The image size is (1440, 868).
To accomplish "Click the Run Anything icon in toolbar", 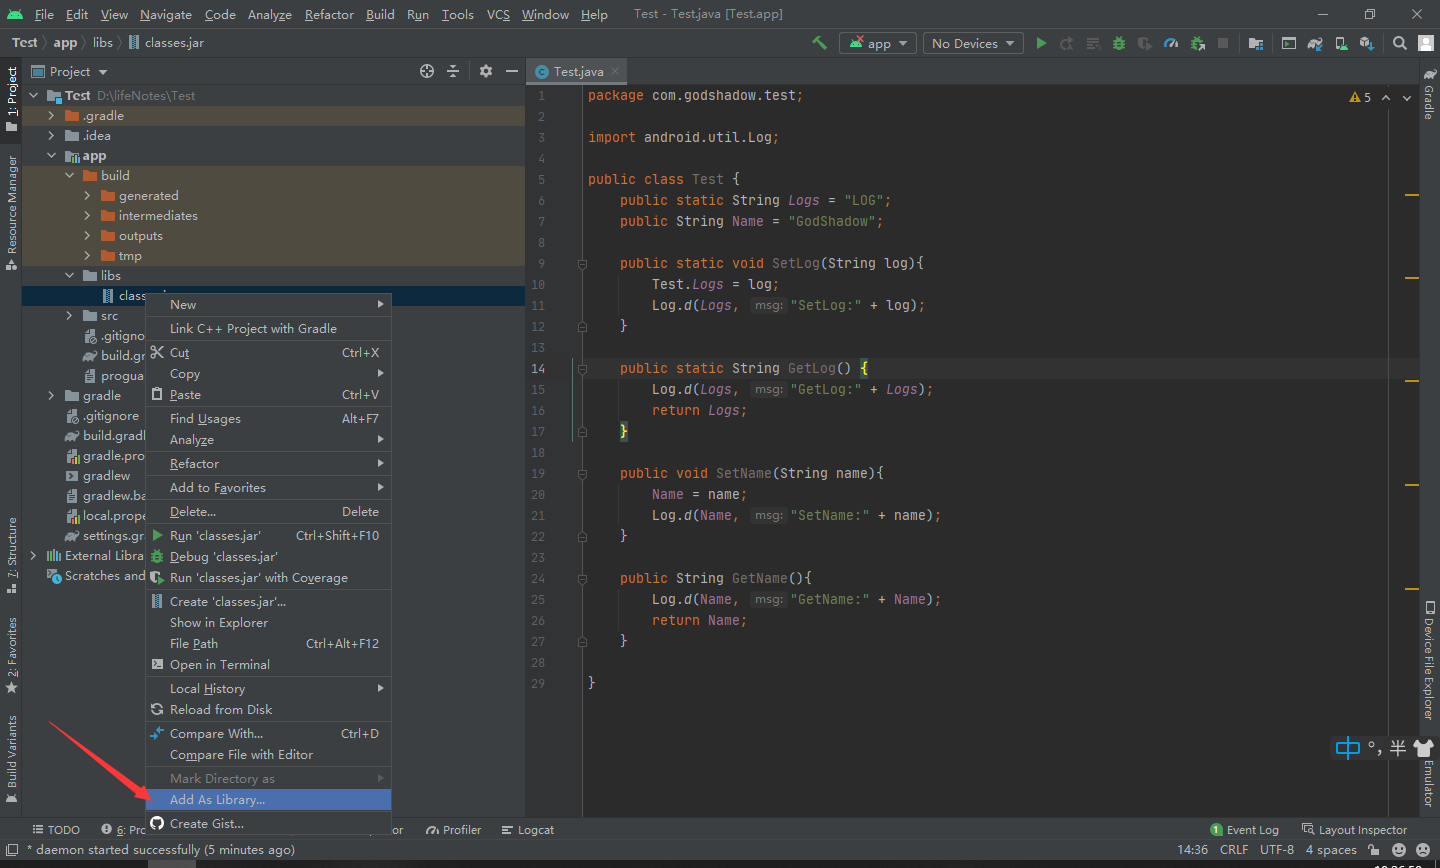I will pos(1289,43).
